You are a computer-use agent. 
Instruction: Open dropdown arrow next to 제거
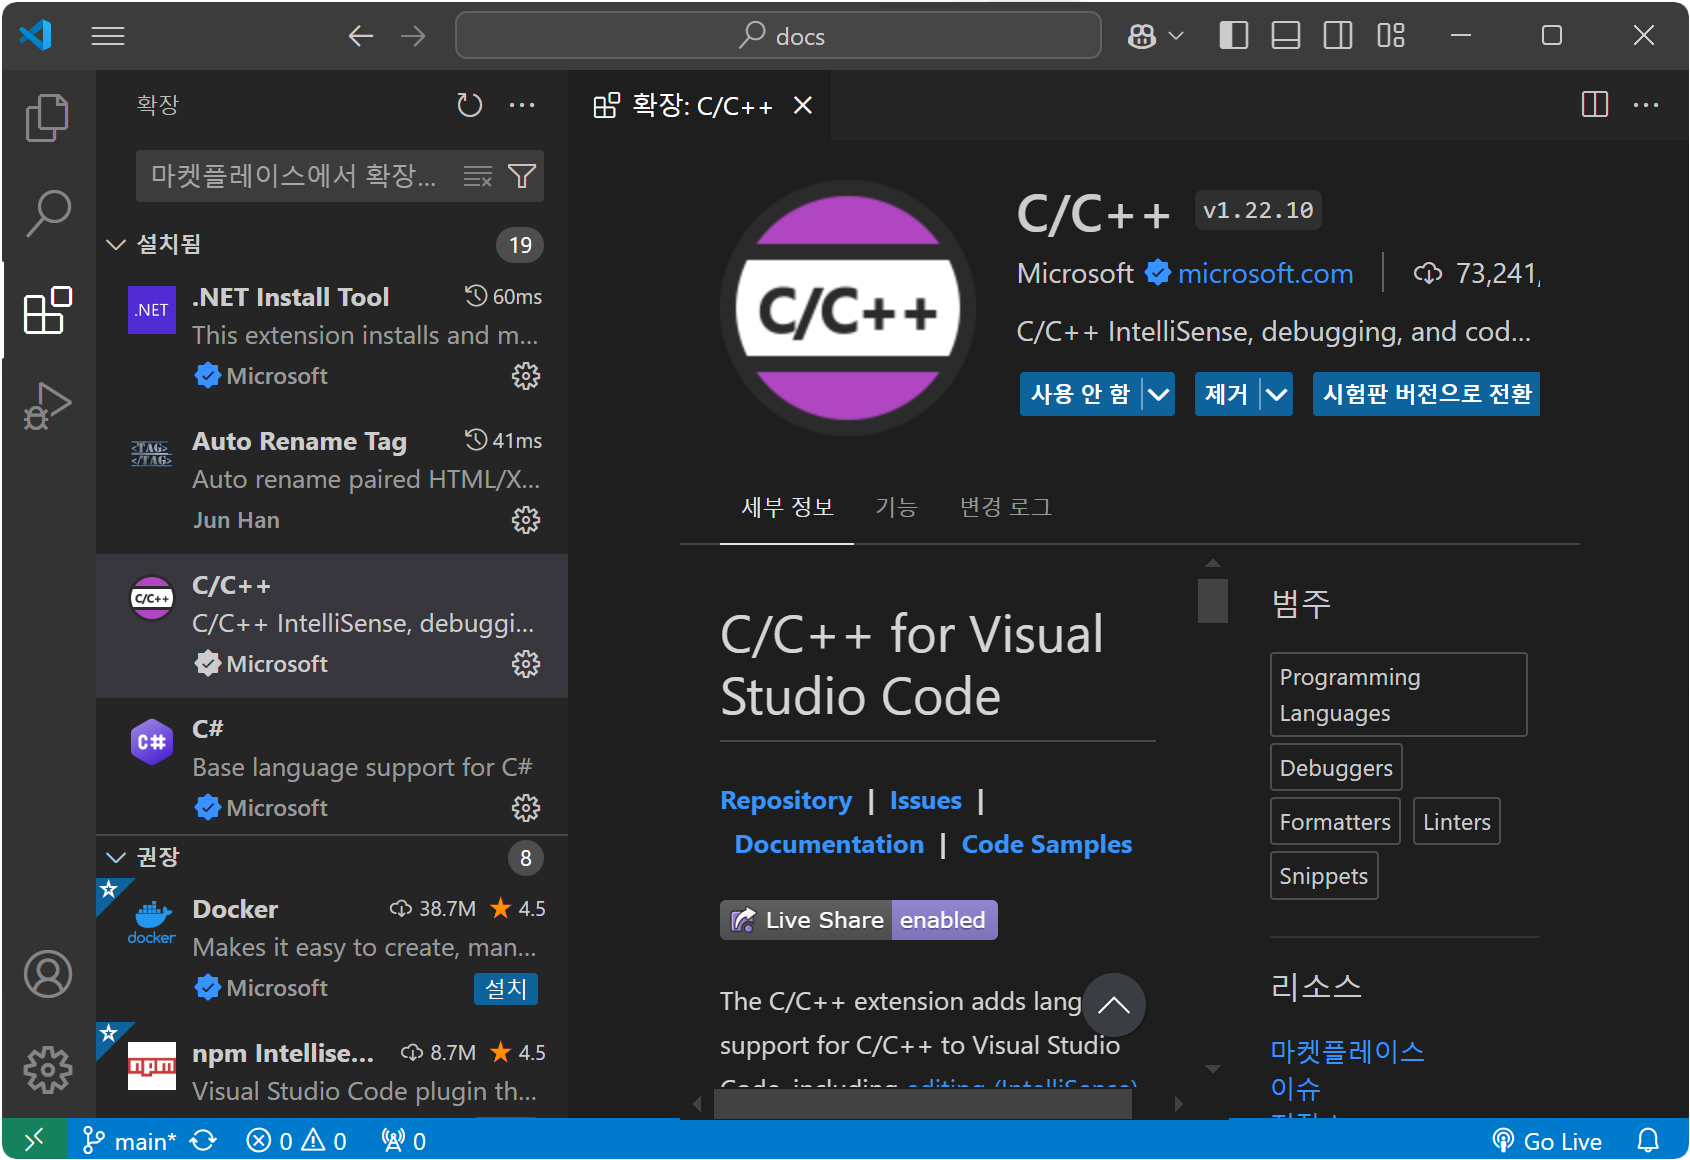pos(1276,394)
